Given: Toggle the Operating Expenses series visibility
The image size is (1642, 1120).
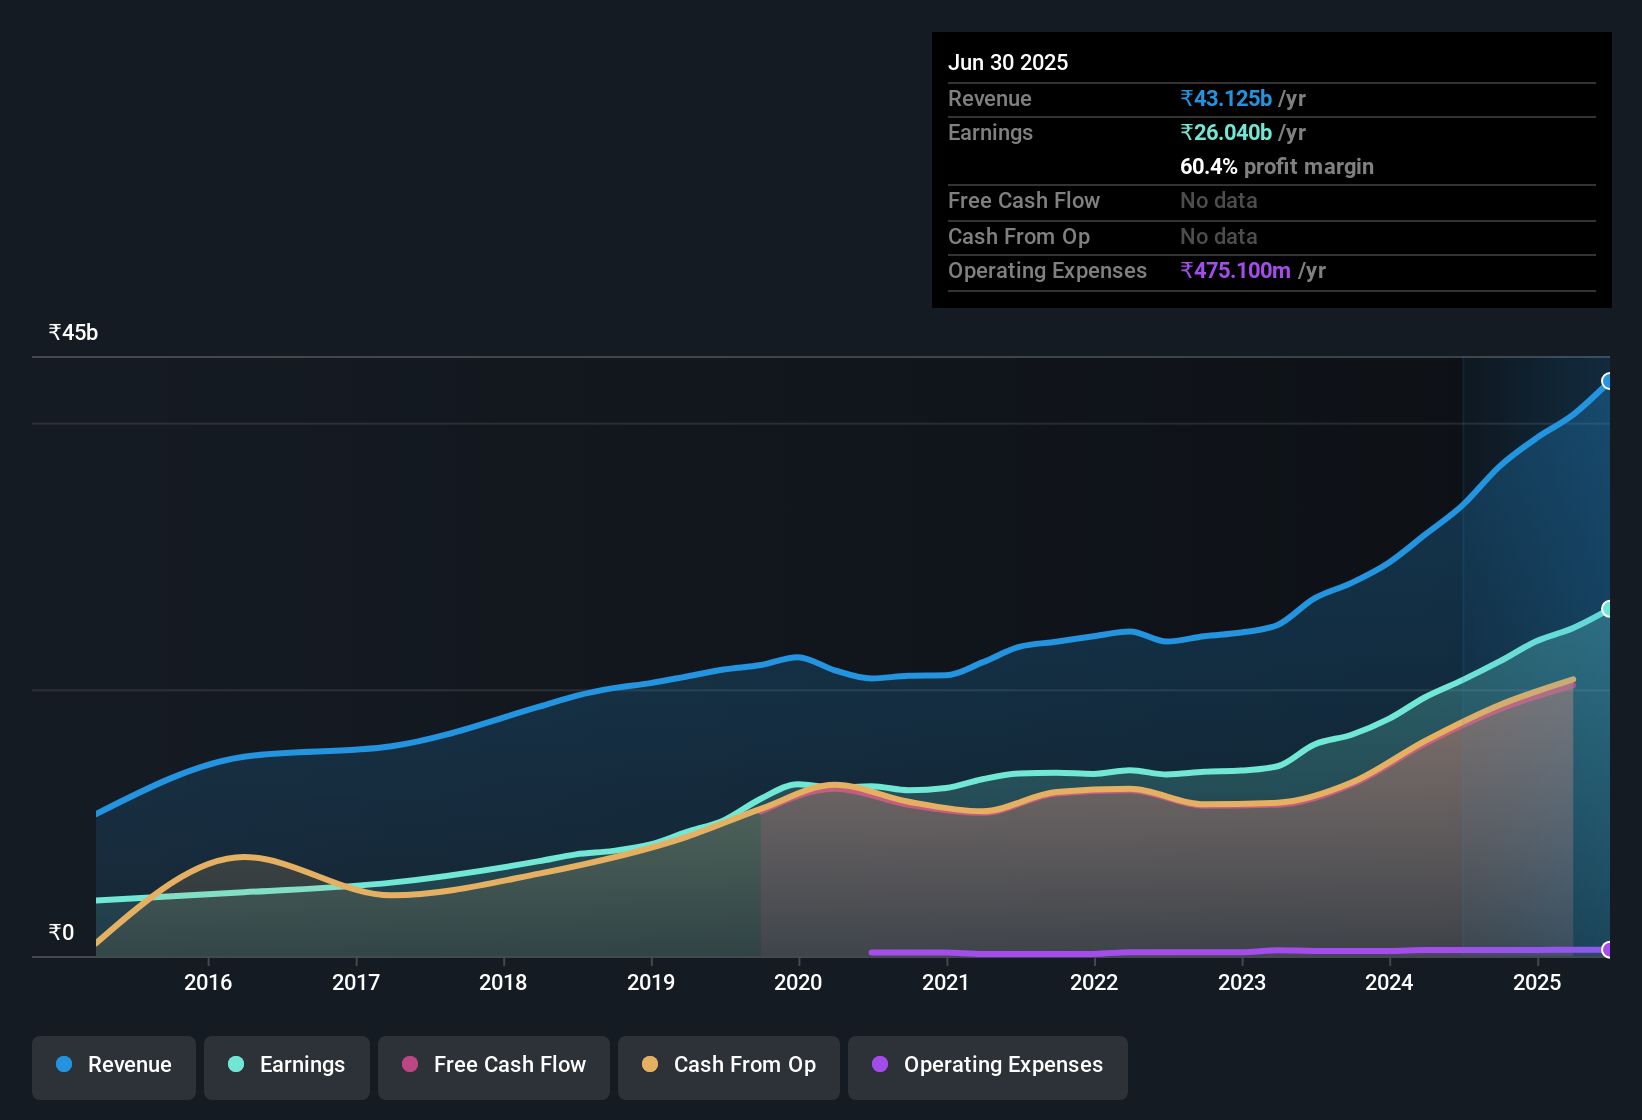Looking at the screenshot, I should coord(987,1065).
